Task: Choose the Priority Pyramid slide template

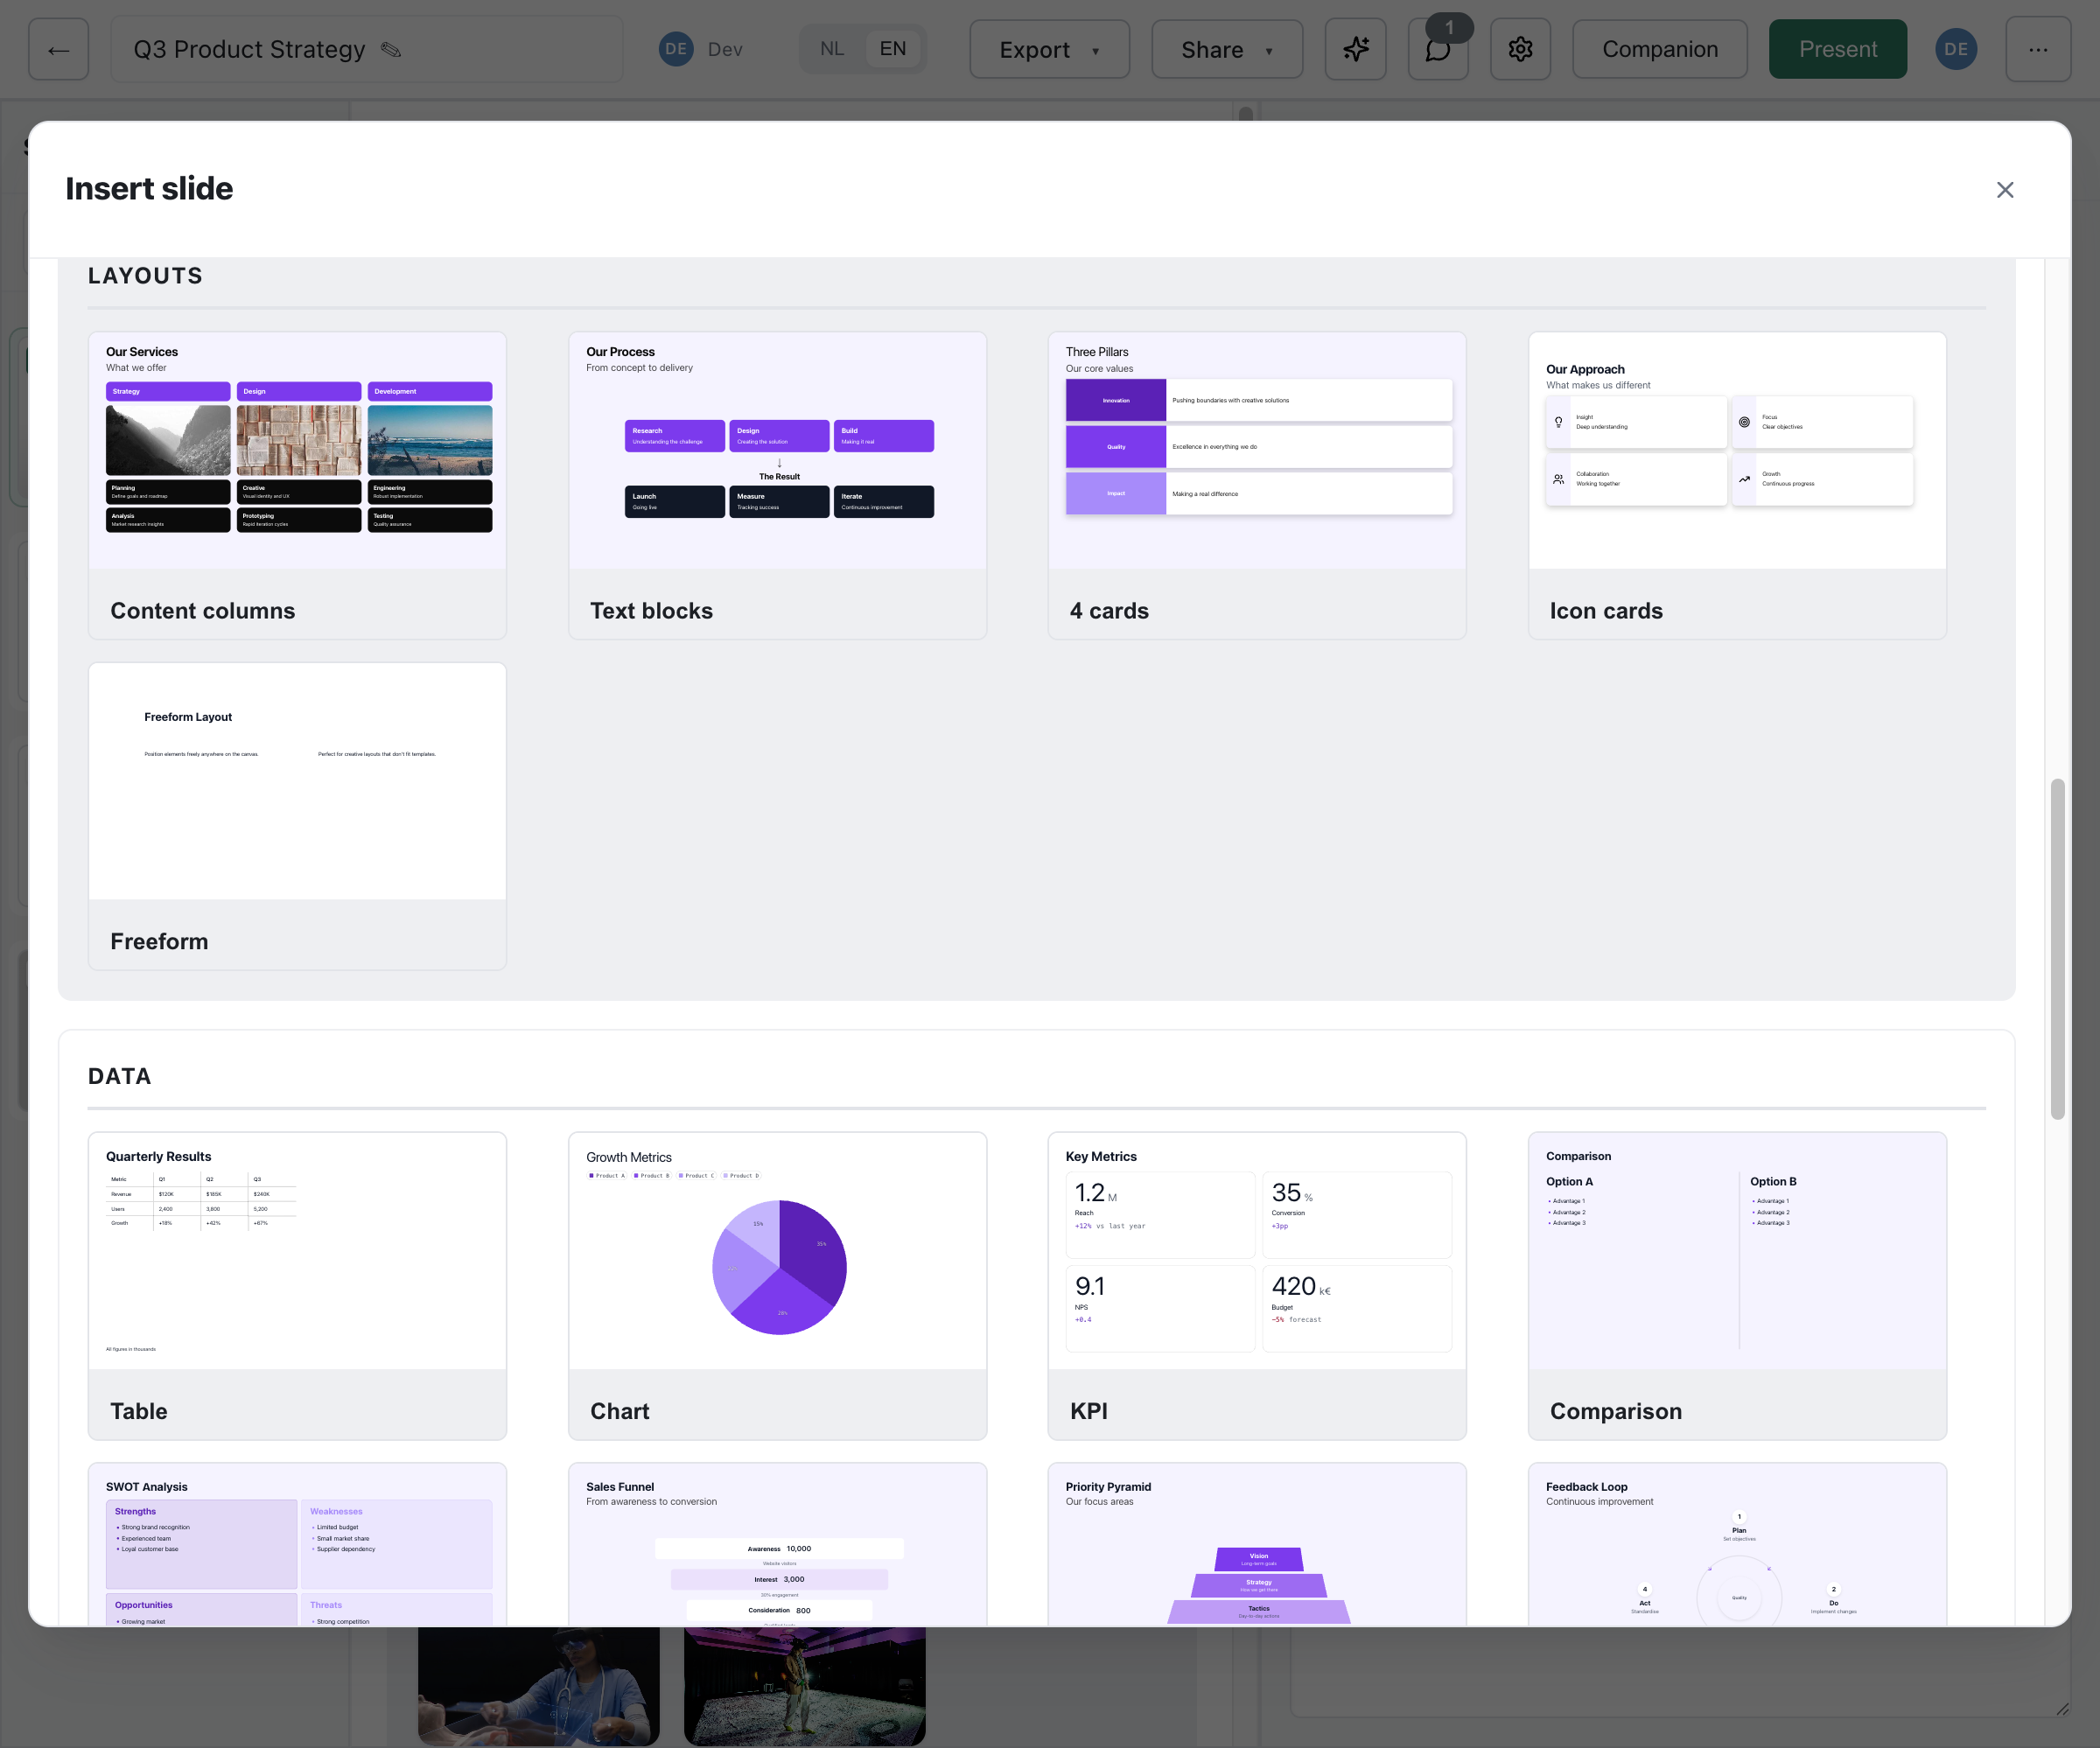Action: pos(1257,1544)
